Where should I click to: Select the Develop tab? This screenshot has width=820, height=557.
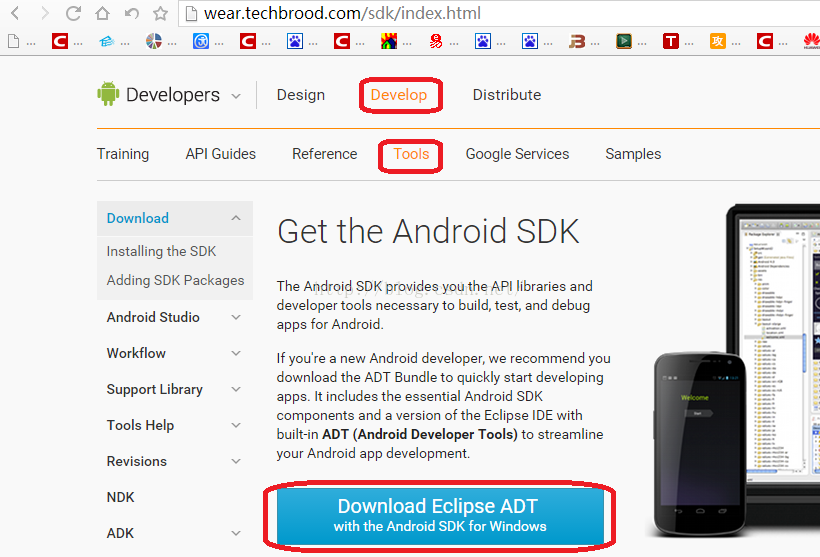coord(399,95)
